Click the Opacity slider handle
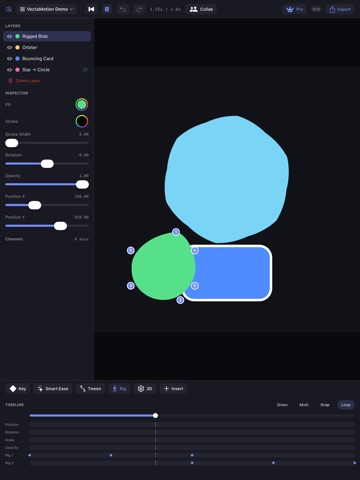This screenshot has height=480, width=360. click(x=82, y=184)
